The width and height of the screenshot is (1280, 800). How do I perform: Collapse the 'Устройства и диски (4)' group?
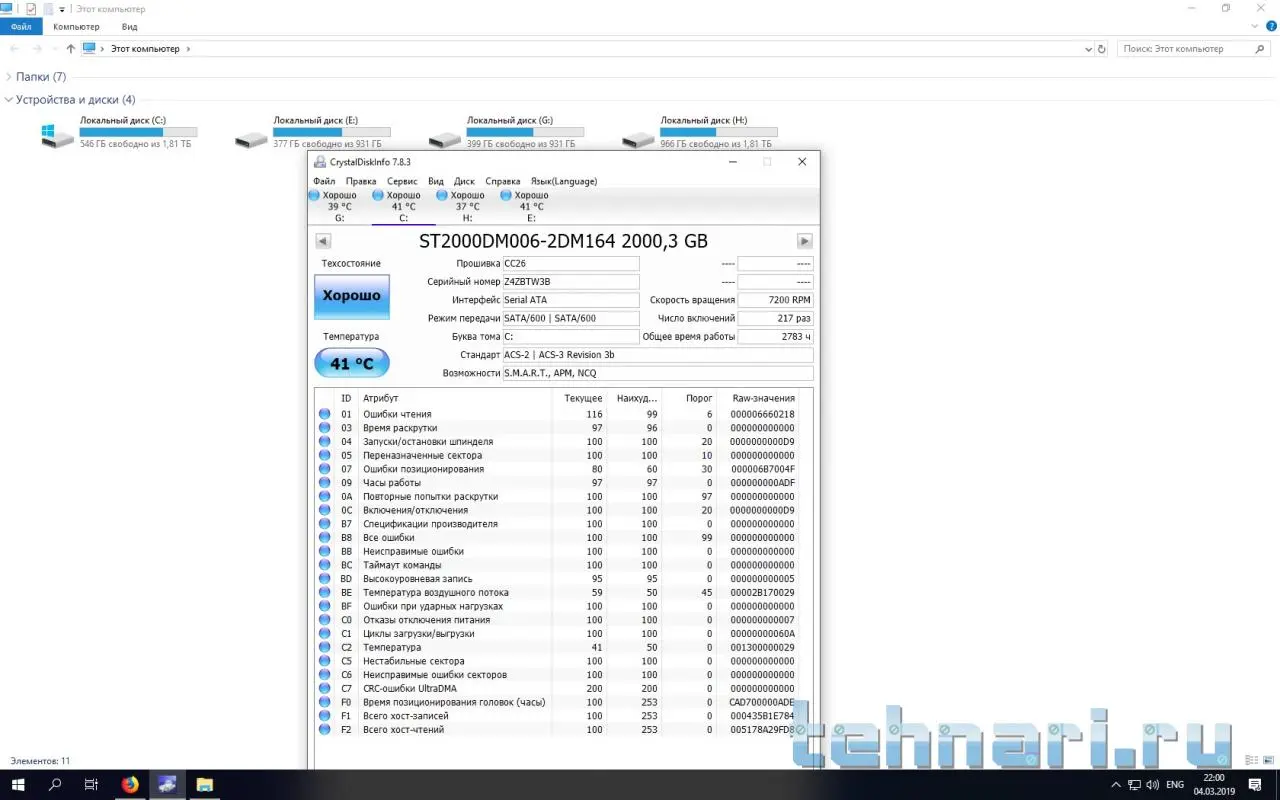[x=9, y=100]
